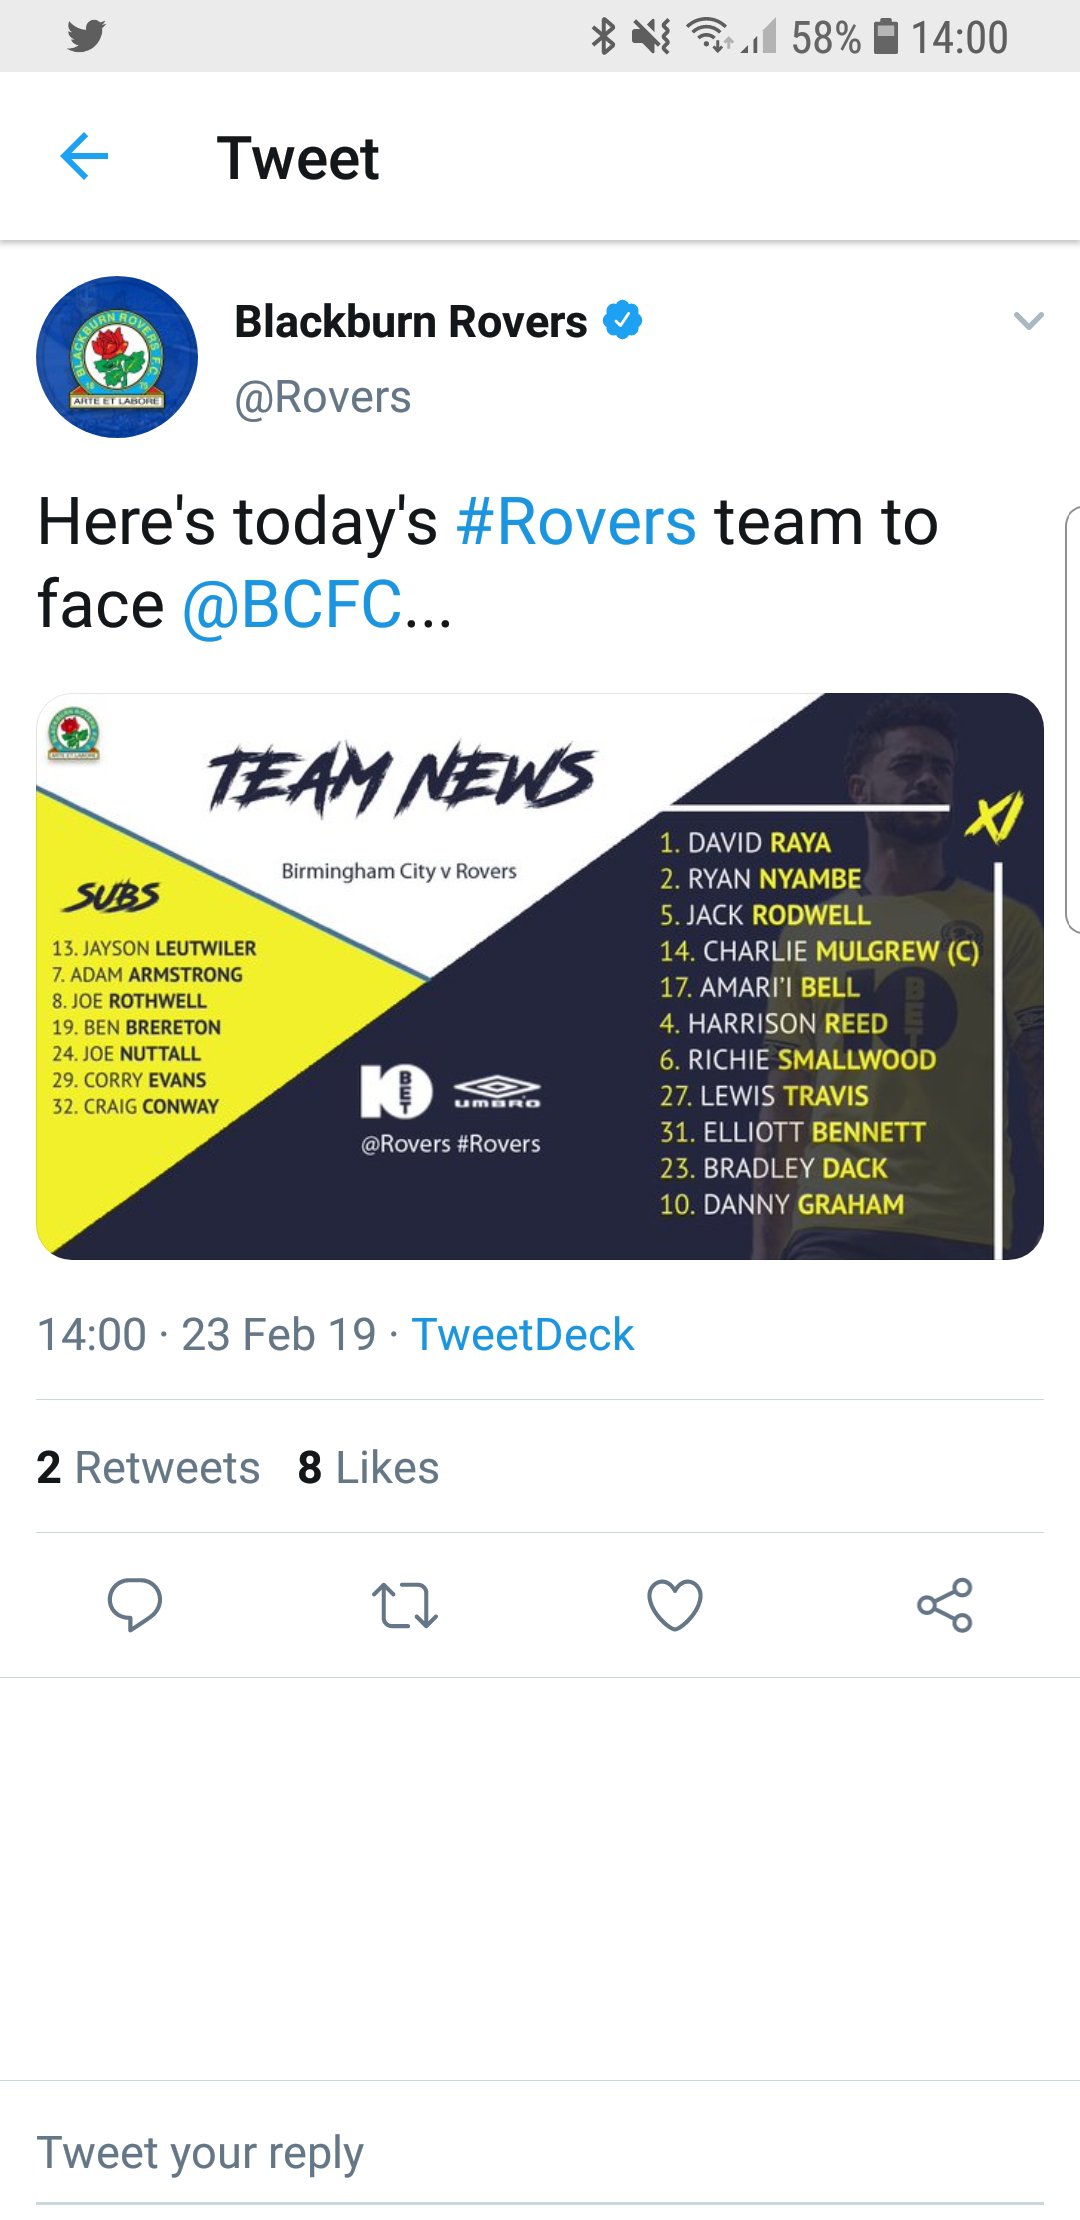Like the tweet with heart icon
The image size is (1080, 2220).
click(x=675, y=1605)
